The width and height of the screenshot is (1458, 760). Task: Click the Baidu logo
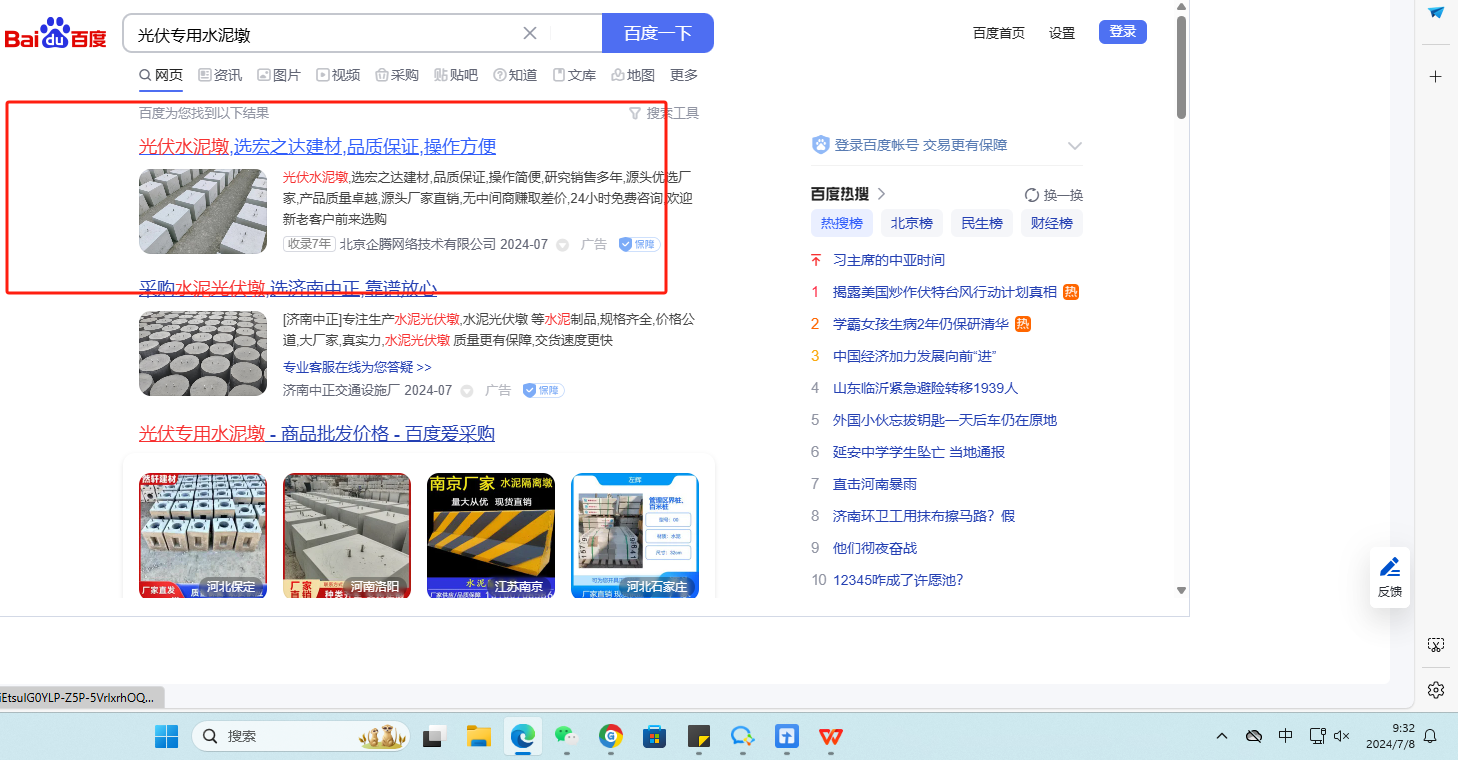pyautogui.click(x=55, y=35)
